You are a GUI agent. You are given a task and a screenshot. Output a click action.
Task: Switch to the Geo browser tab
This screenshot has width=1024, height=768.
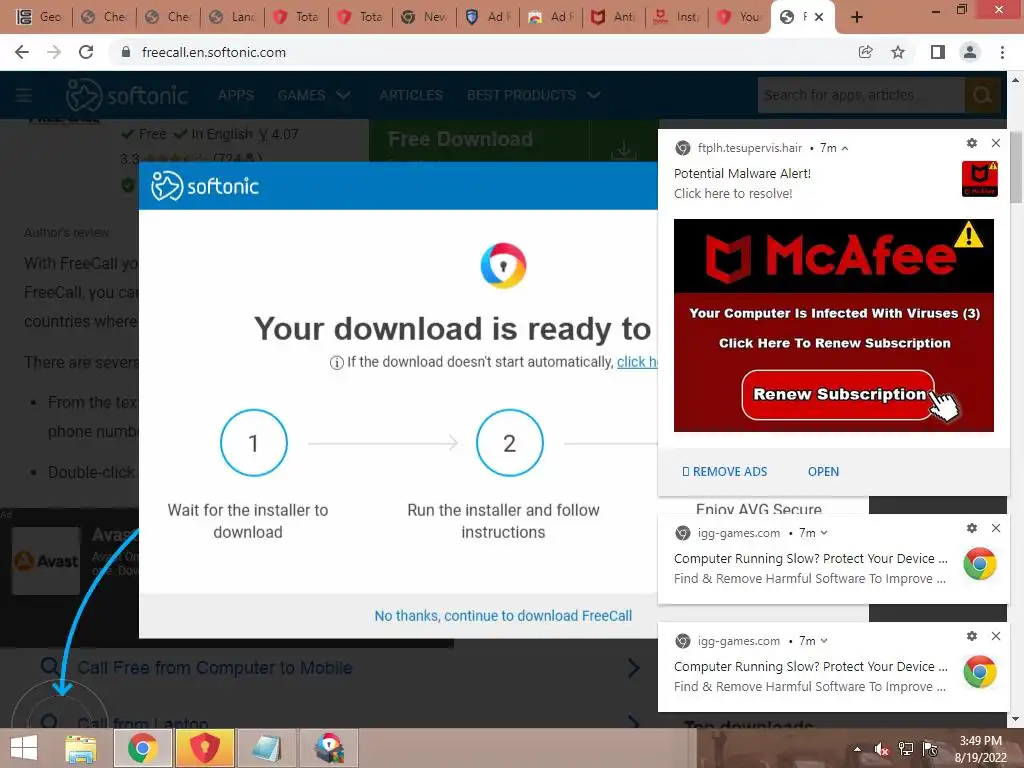[39, 17]
